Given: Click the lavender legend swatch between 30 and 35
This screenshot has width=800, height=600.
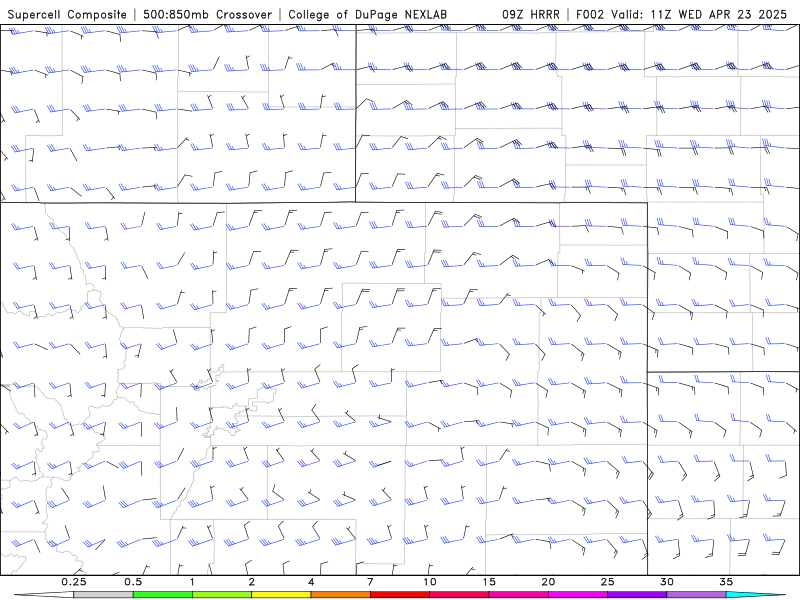Looking at the screenshot, I should pos(696,595).
